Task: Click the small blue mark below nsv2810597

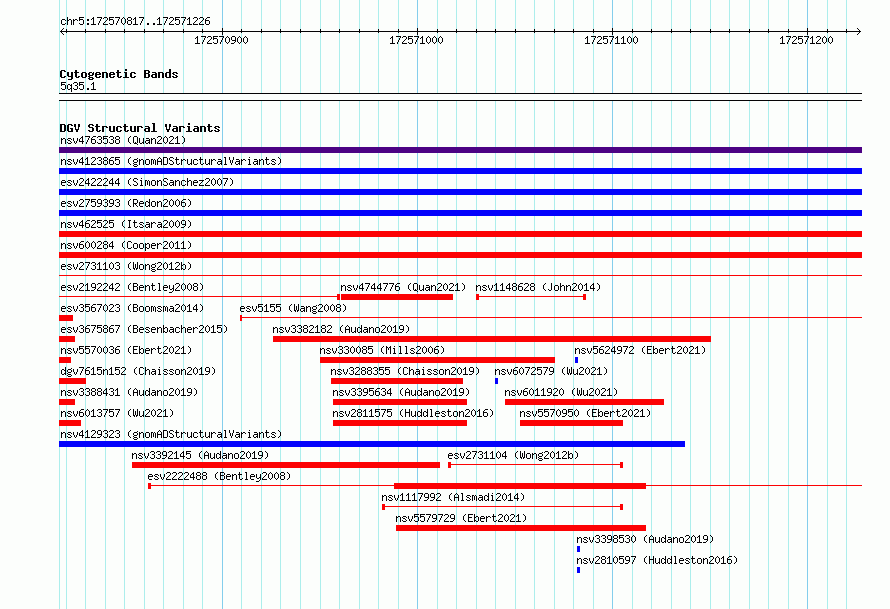Action: (578, 570)
